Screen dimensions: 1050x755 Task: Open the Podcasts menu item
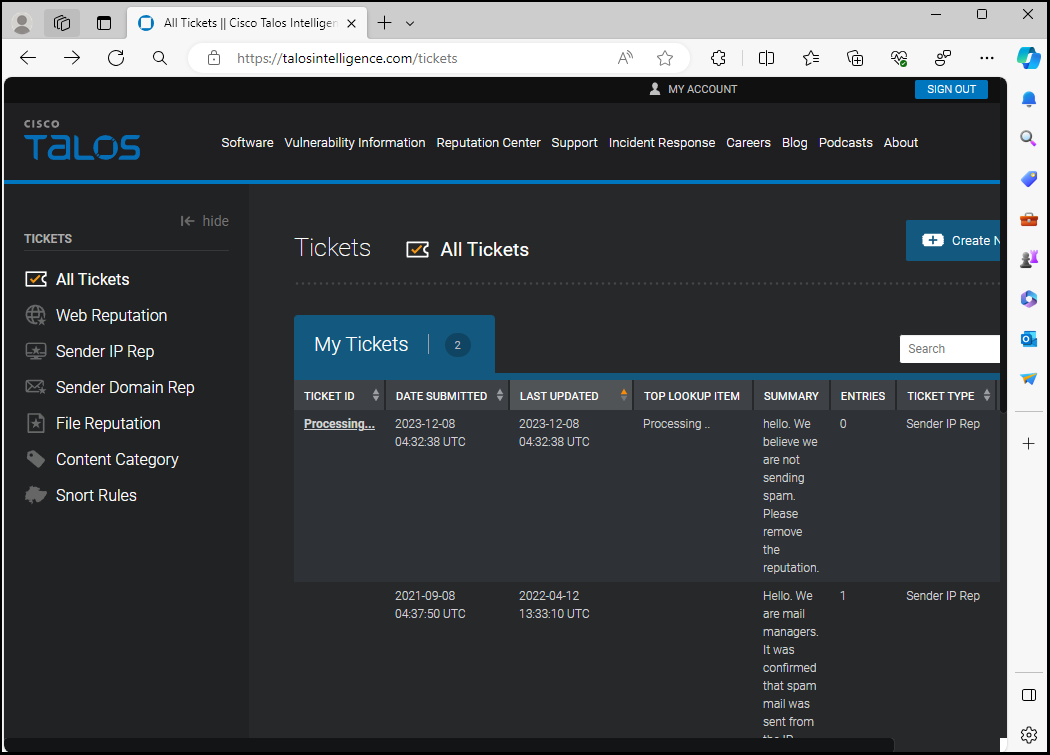pyautogui.click(x=845, y=143)
